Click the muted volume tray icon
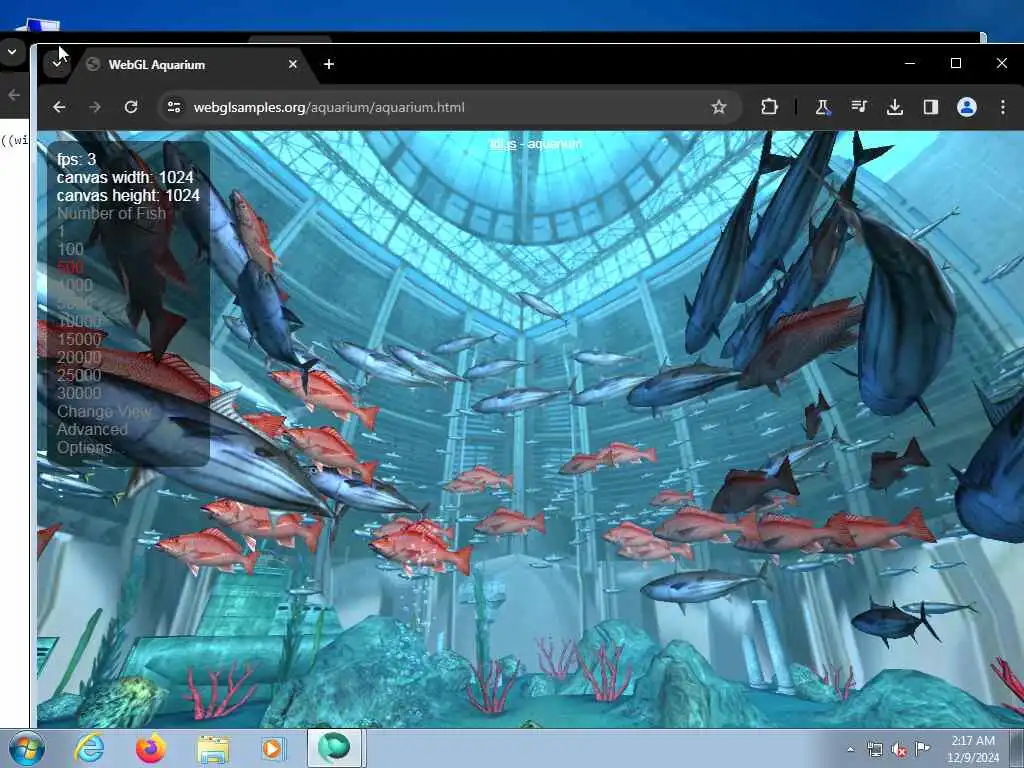Viewport: 1024px width, 768px height. tap(899, 749)
